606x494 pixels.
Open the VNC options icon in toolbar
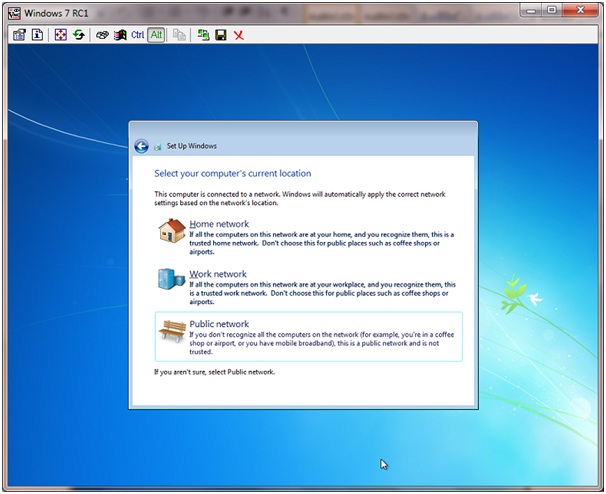pos(19,35)
